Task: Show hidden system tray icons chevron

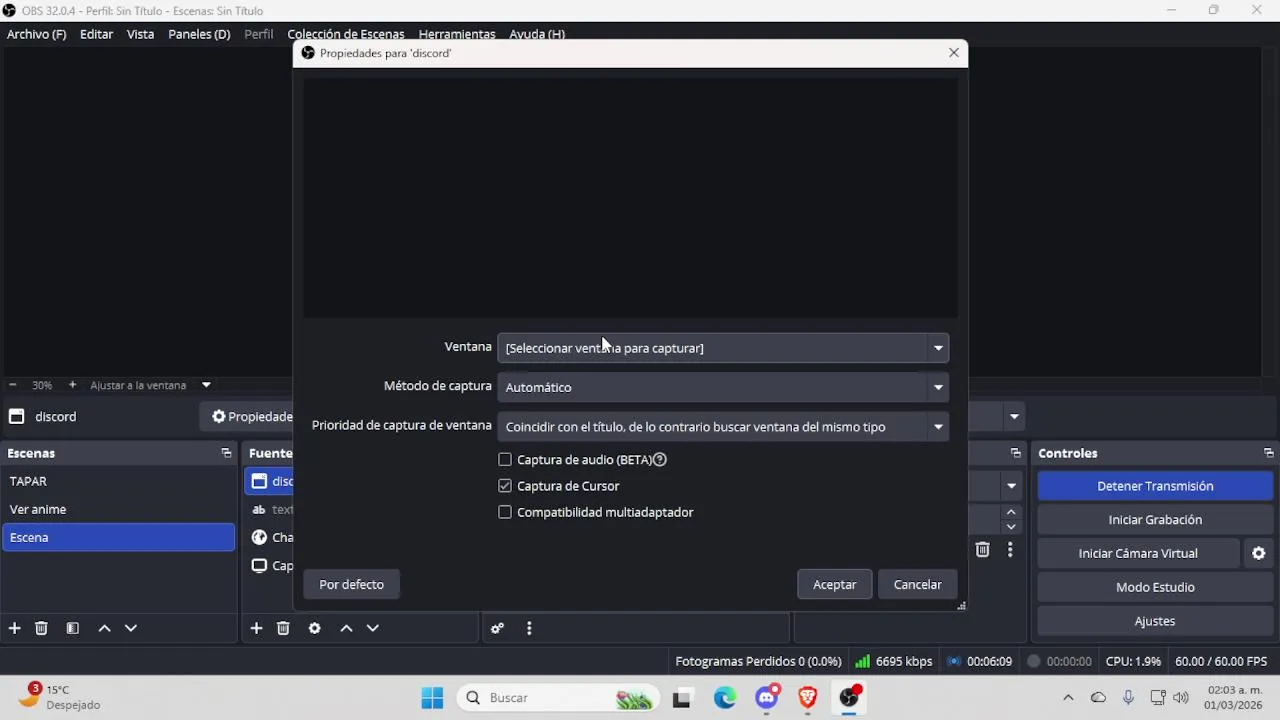Action: (x=1068, y=698)
